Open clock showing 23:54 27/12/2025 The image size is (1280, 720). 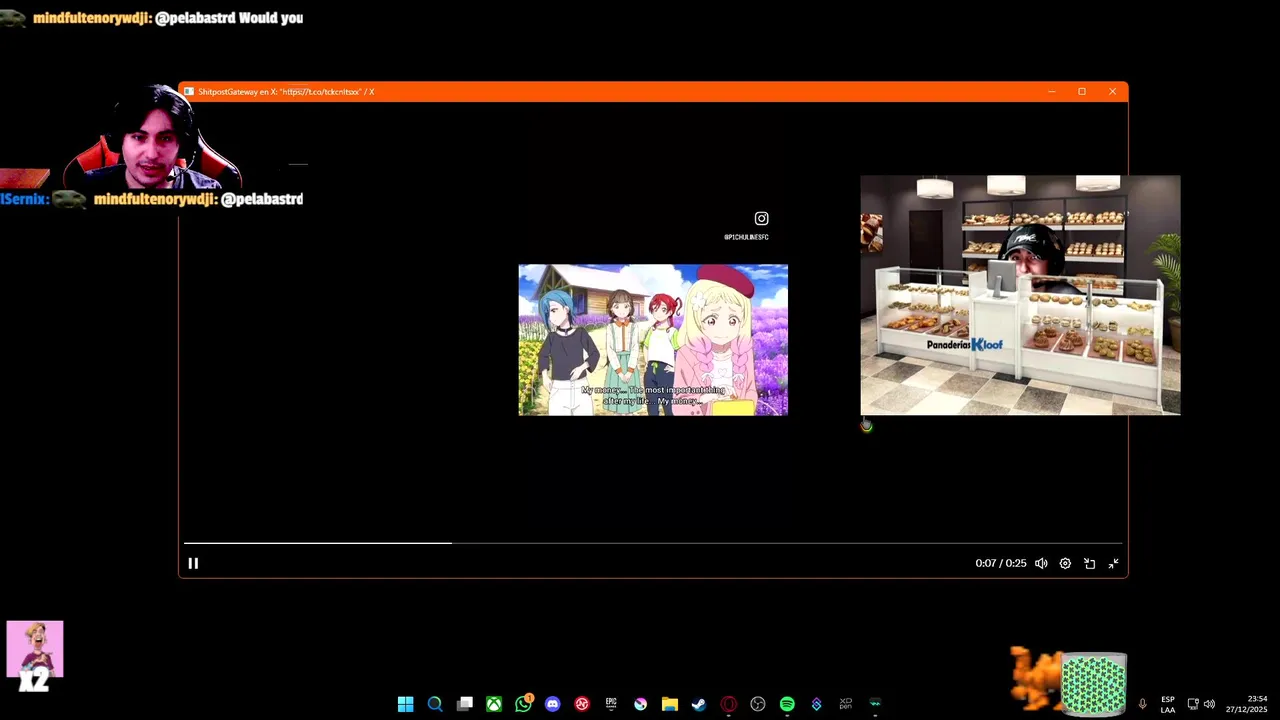click(x=1246, y=704)
